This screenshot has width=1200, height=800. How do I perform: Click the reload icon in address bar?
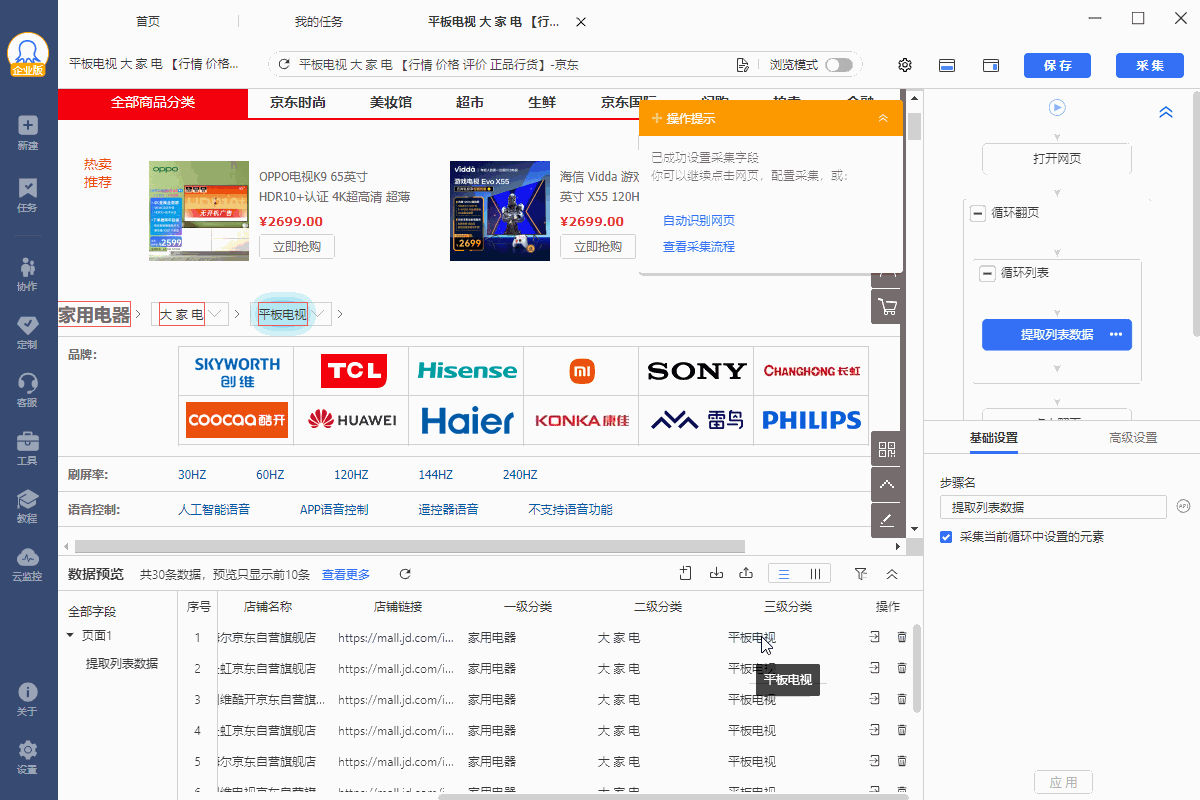pyautogui.click(x=284, y=65)
